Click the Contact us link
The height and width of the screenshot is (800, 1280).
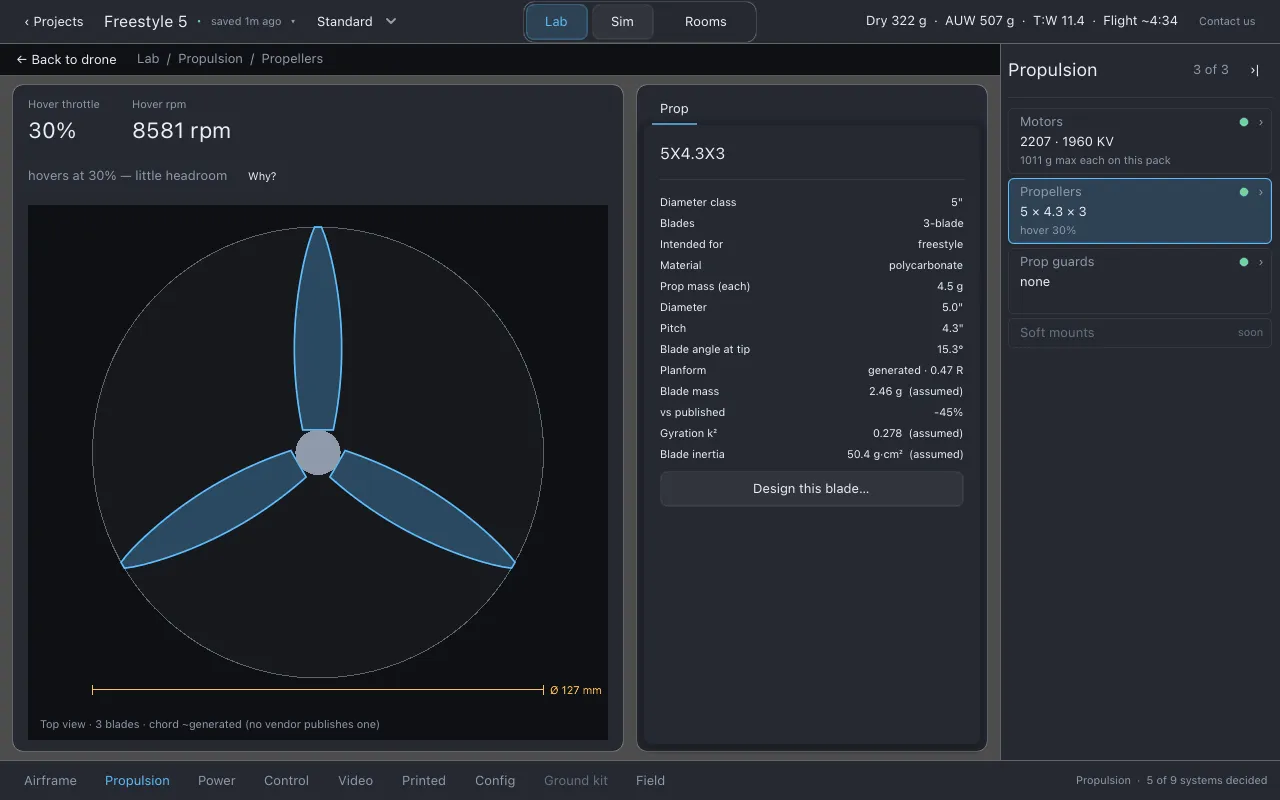click(1227, 21)
